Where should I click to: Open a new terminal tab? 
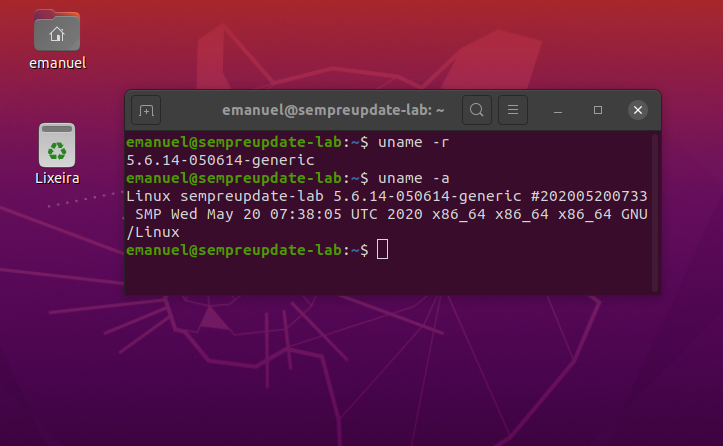[146, 109]
